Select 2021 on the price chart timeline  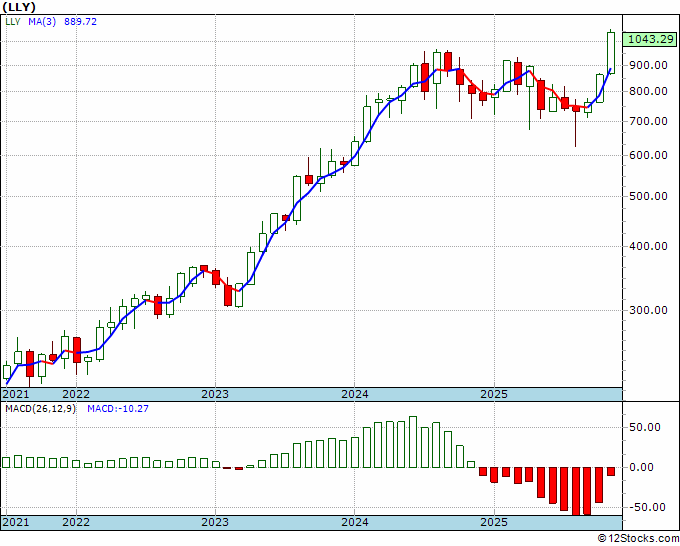16,394
